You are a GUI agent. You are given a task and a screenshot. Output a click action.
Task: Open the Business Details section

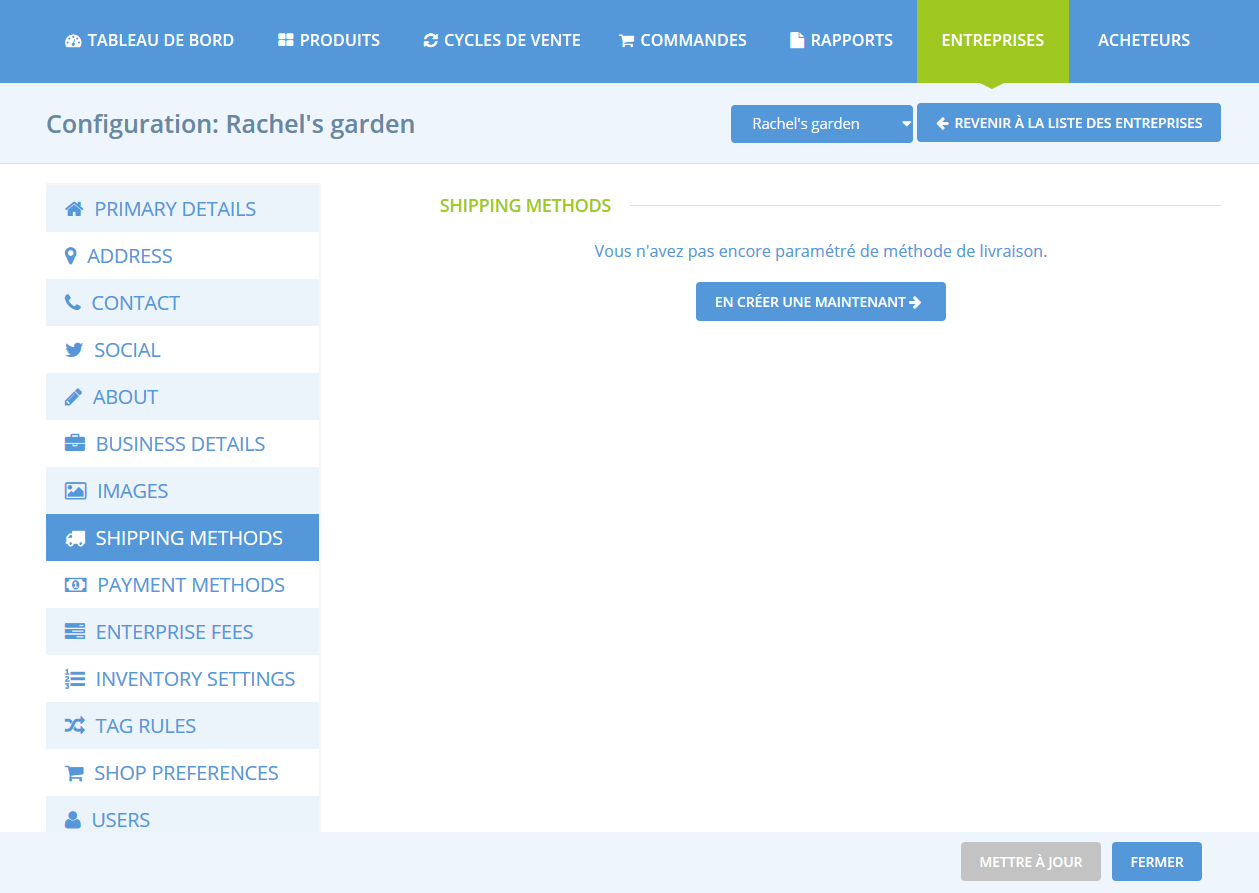(x=183, y=444)
